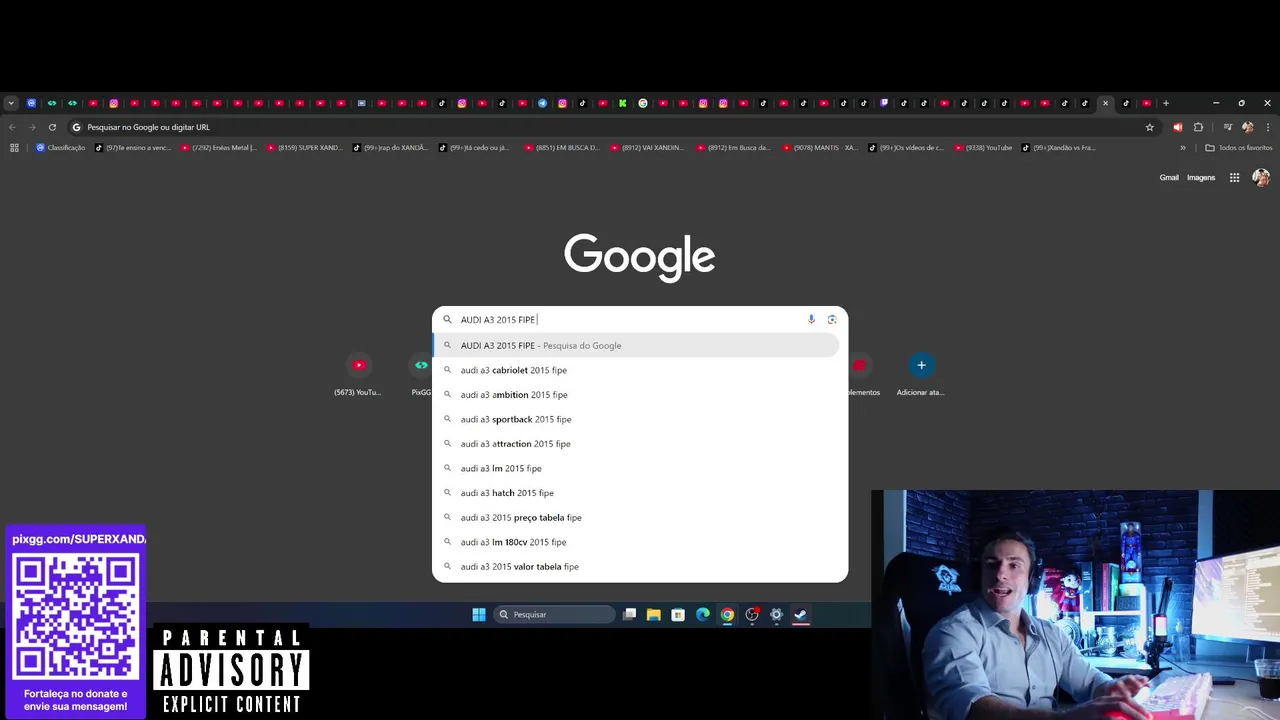This screenshot has height=720, width=1280.
Task: Choose suggestion audi a3 lm 180cv 2015 fipe
Action: 636,542
